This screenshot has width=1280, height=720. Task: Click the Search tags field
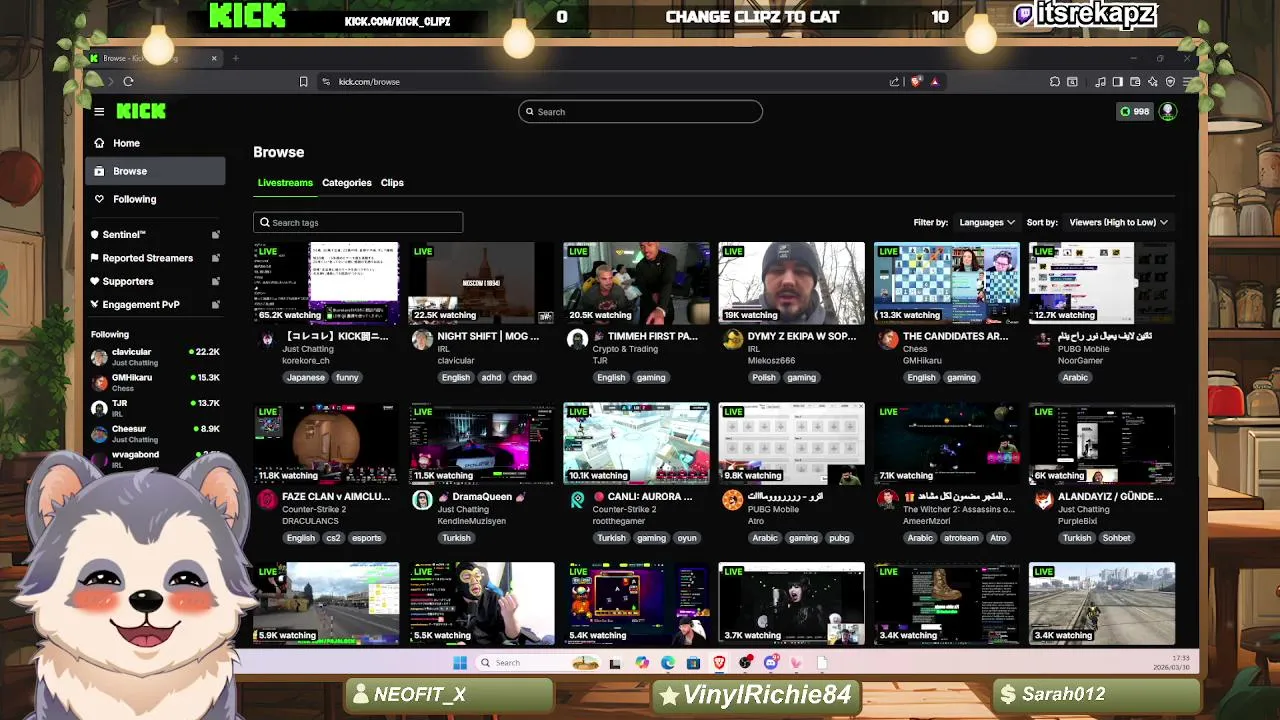pyautogui.click(x=358, y=223)
